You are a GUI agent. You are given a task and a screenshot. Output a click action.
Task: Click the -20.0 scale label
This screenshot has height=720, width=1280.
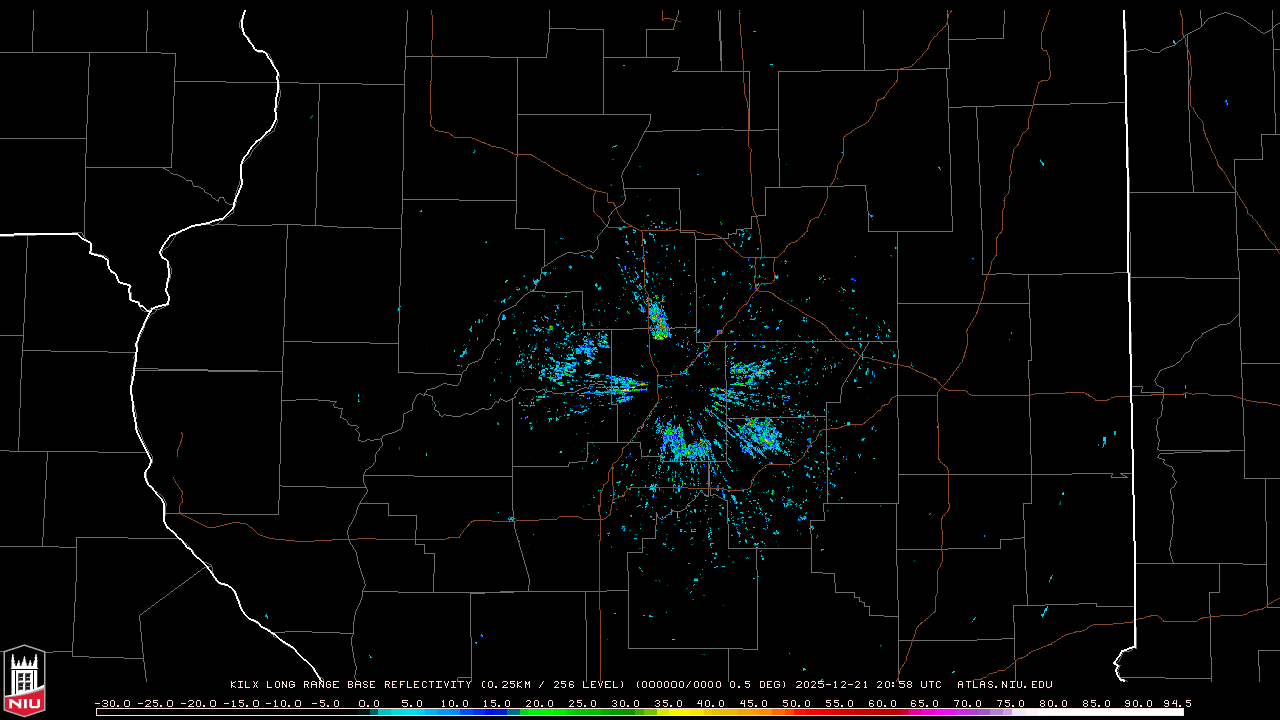click(198, 703)
